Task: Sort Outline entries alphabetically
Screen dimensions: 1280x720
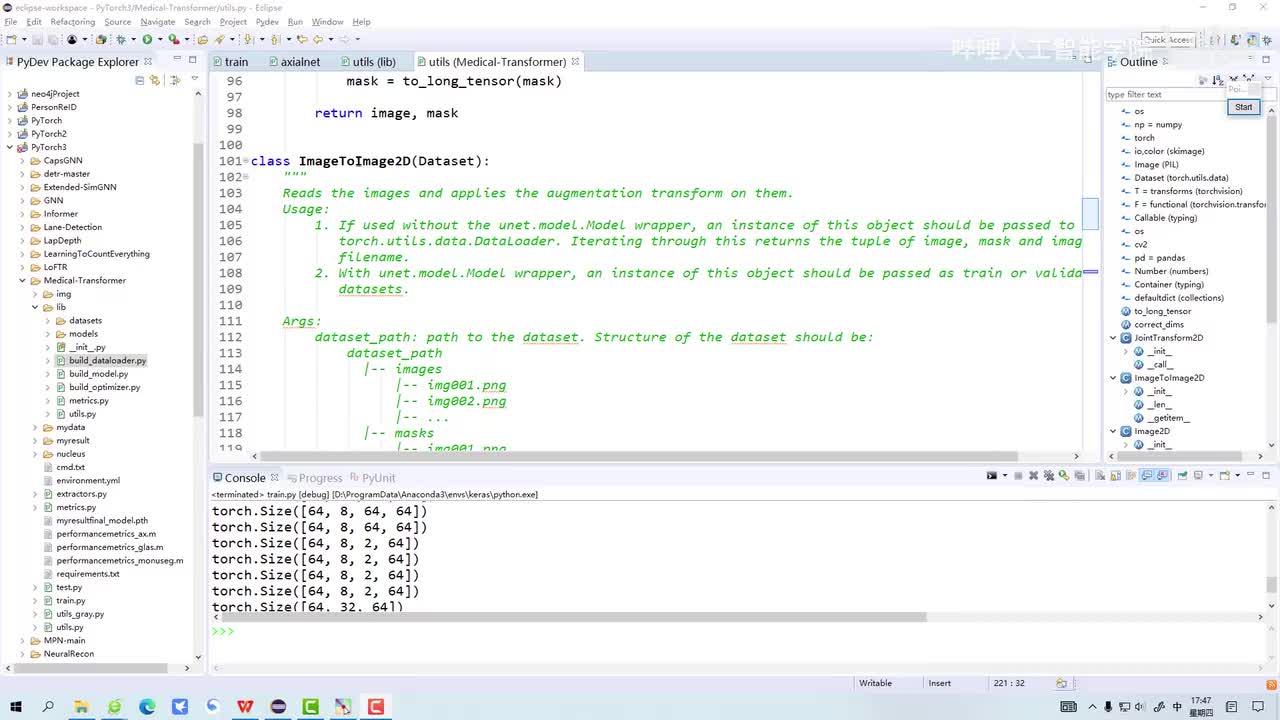Action: pos(1218,80)
